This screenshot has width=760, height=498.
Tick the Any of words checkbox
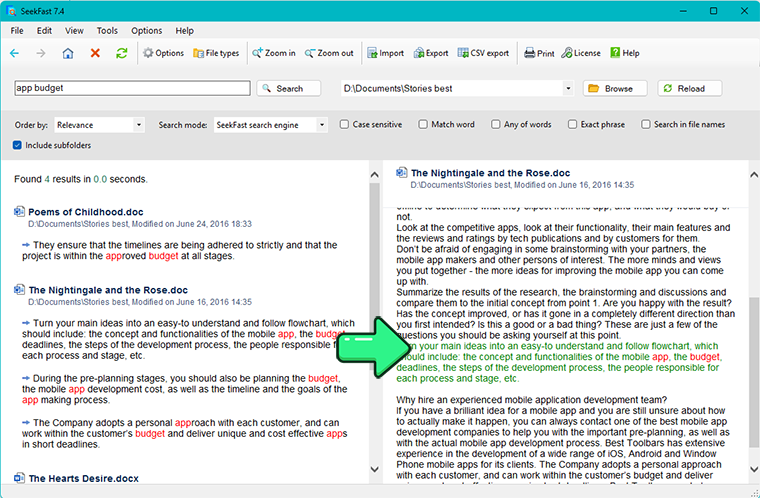pyautogui.click(x=495, y=125)
